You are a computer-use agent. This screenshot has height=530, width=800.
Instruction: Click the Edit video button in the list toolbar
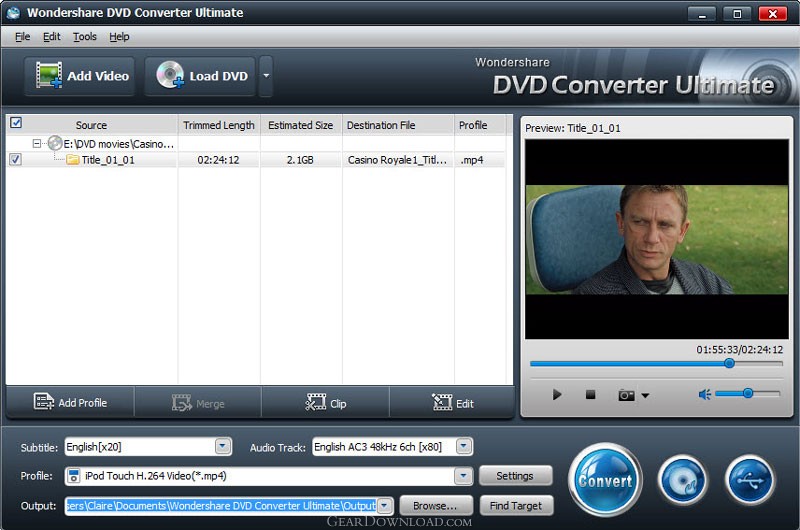coord(453,403)
